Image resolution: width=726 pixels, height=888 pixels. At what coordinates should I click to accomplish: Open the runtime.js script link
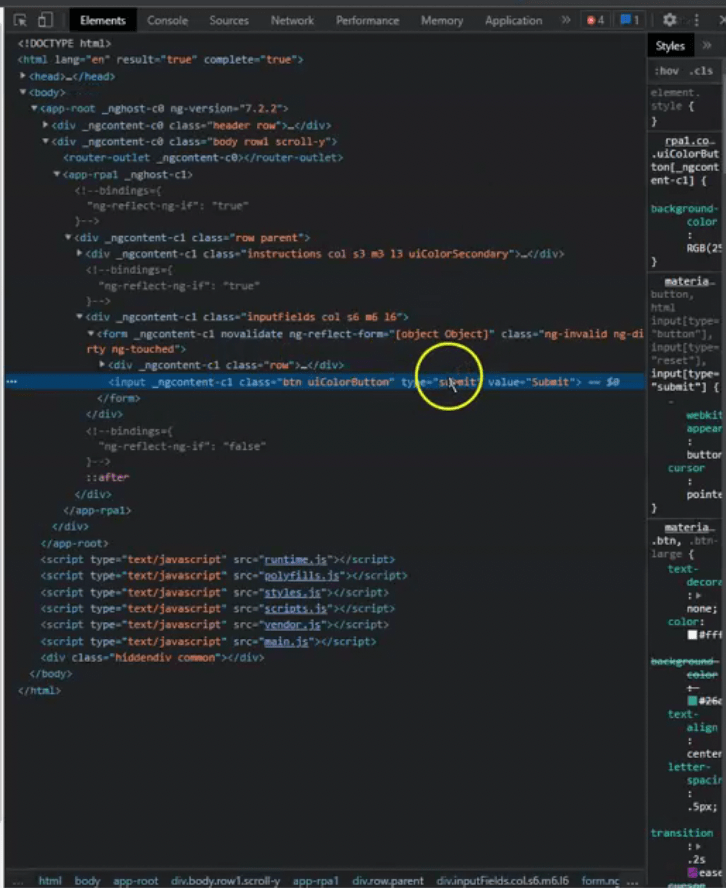click(296, 560)
